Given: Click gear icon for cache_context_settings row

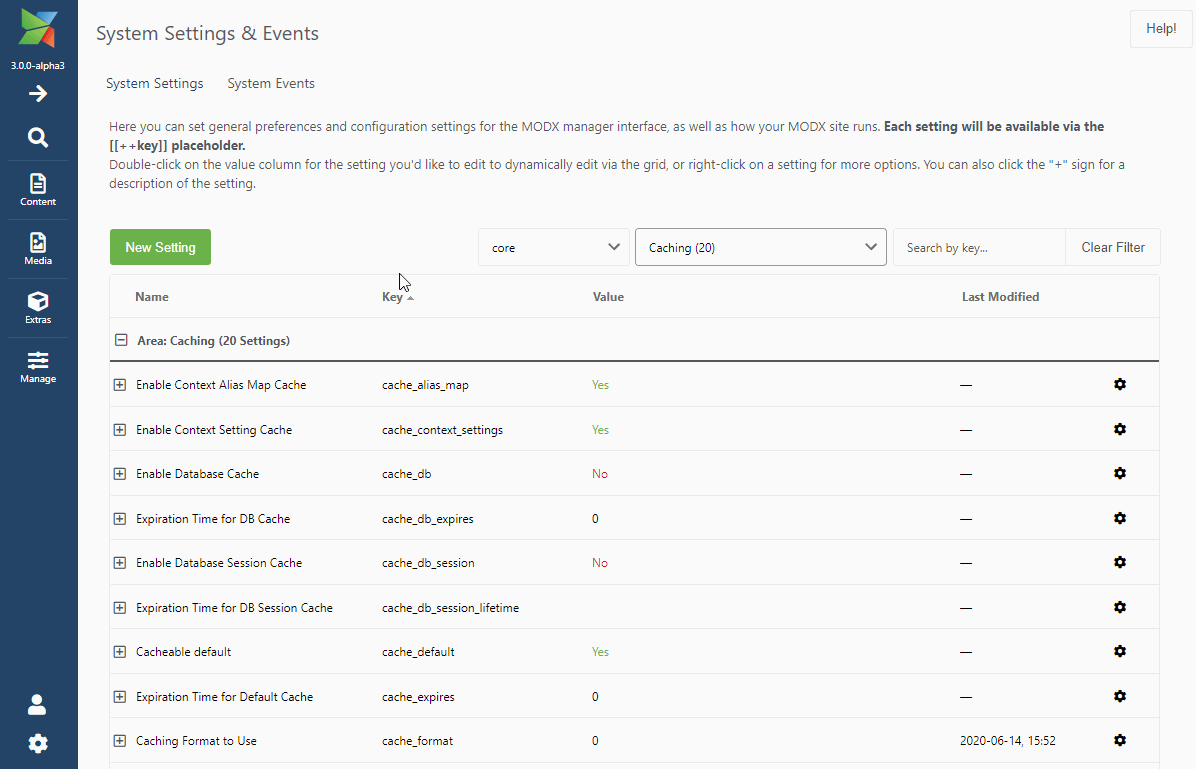Looking at the screenshot, I should tap(1120, 430).
